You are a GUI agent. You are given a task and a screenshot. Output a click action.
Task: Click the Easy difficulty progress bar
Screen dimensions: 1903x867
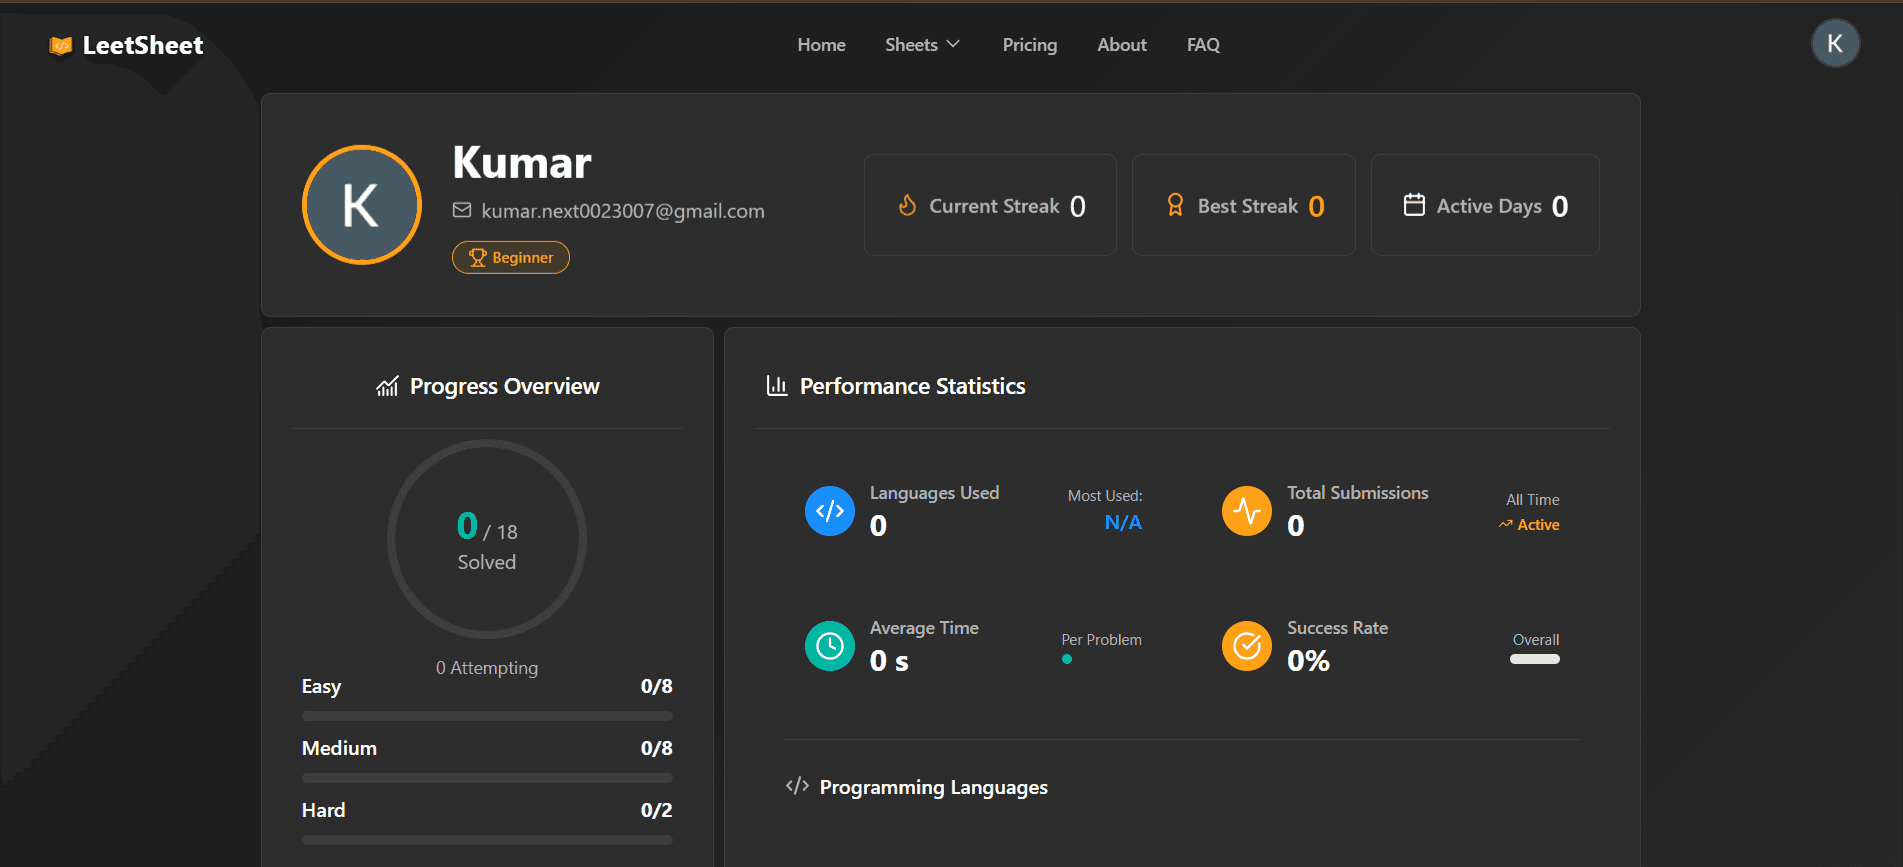tap(487, 716)
